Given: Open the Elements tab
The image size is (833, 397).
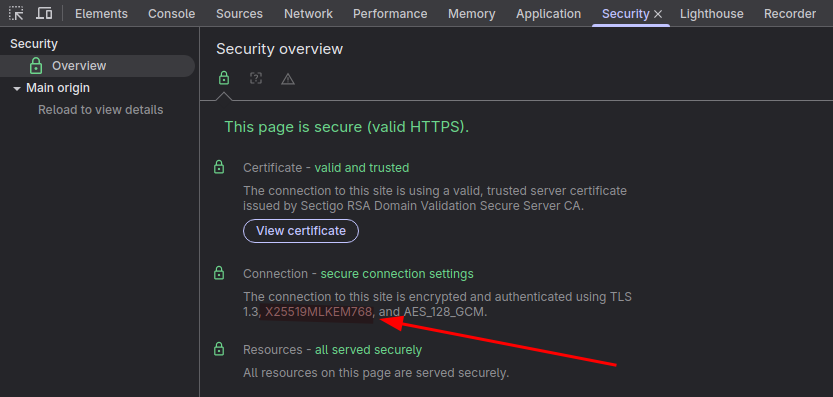Looking at the screenshot, I should click(x=101, y=14).
